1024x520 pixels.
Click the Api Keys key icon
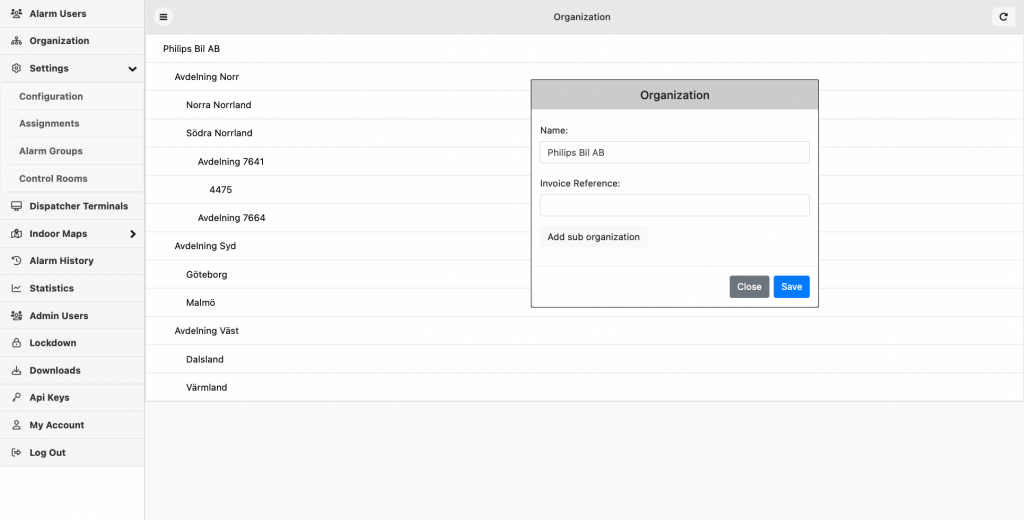16,397
